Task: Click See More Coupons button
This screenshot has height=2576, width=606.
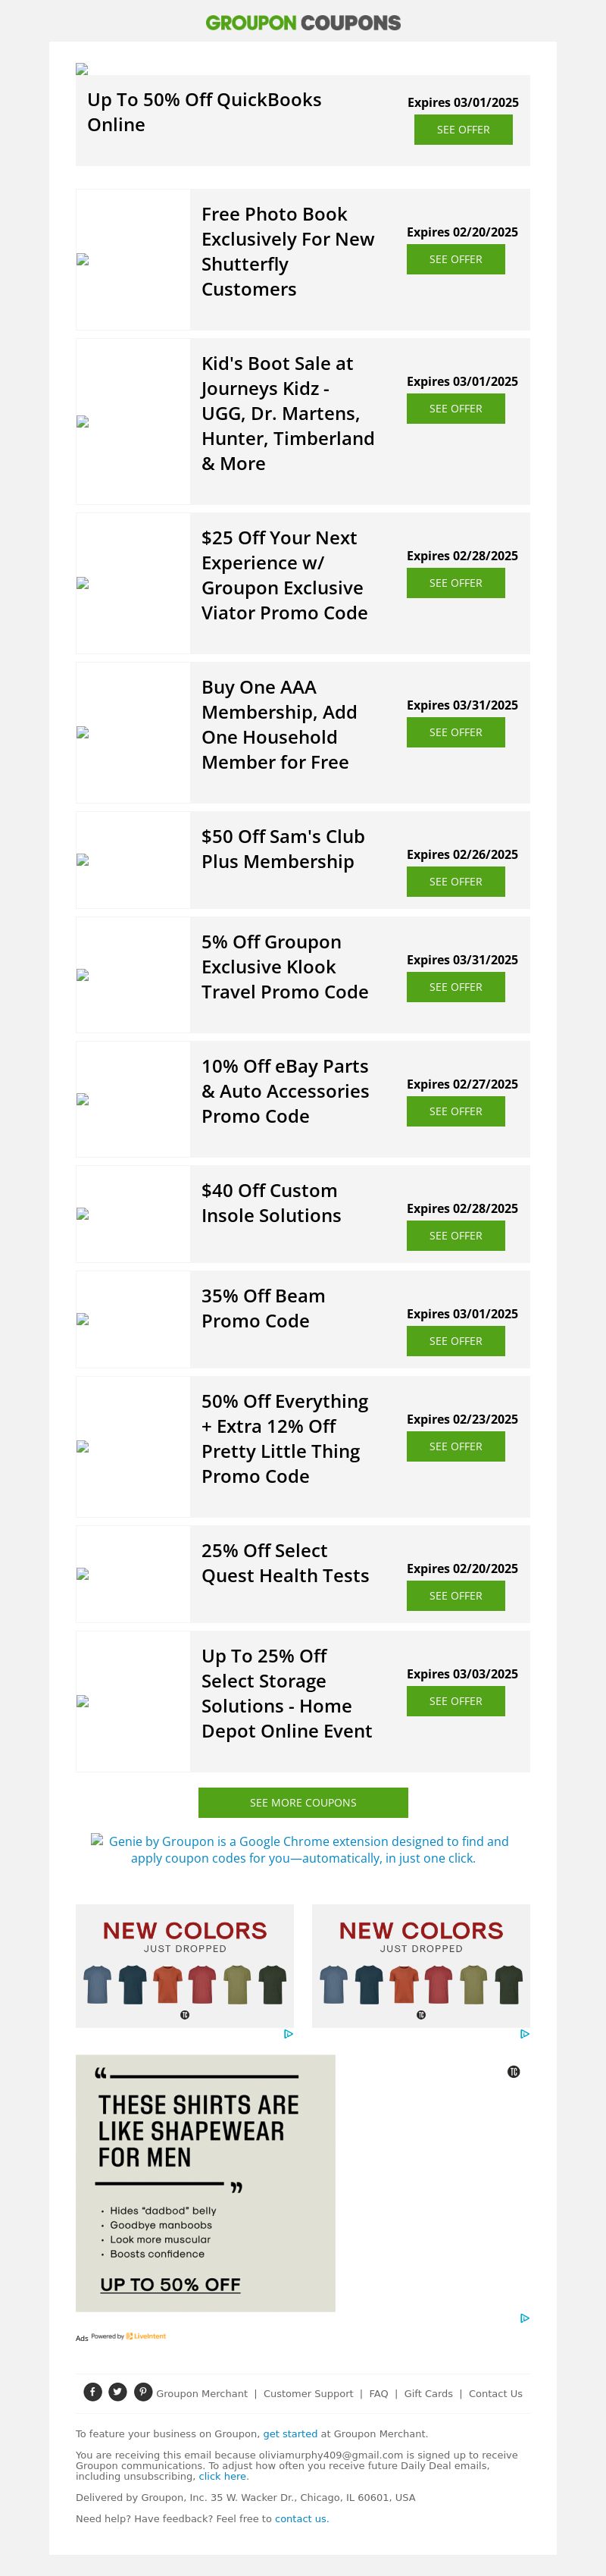Action: pyautogui.click(x=303, y=1803)
